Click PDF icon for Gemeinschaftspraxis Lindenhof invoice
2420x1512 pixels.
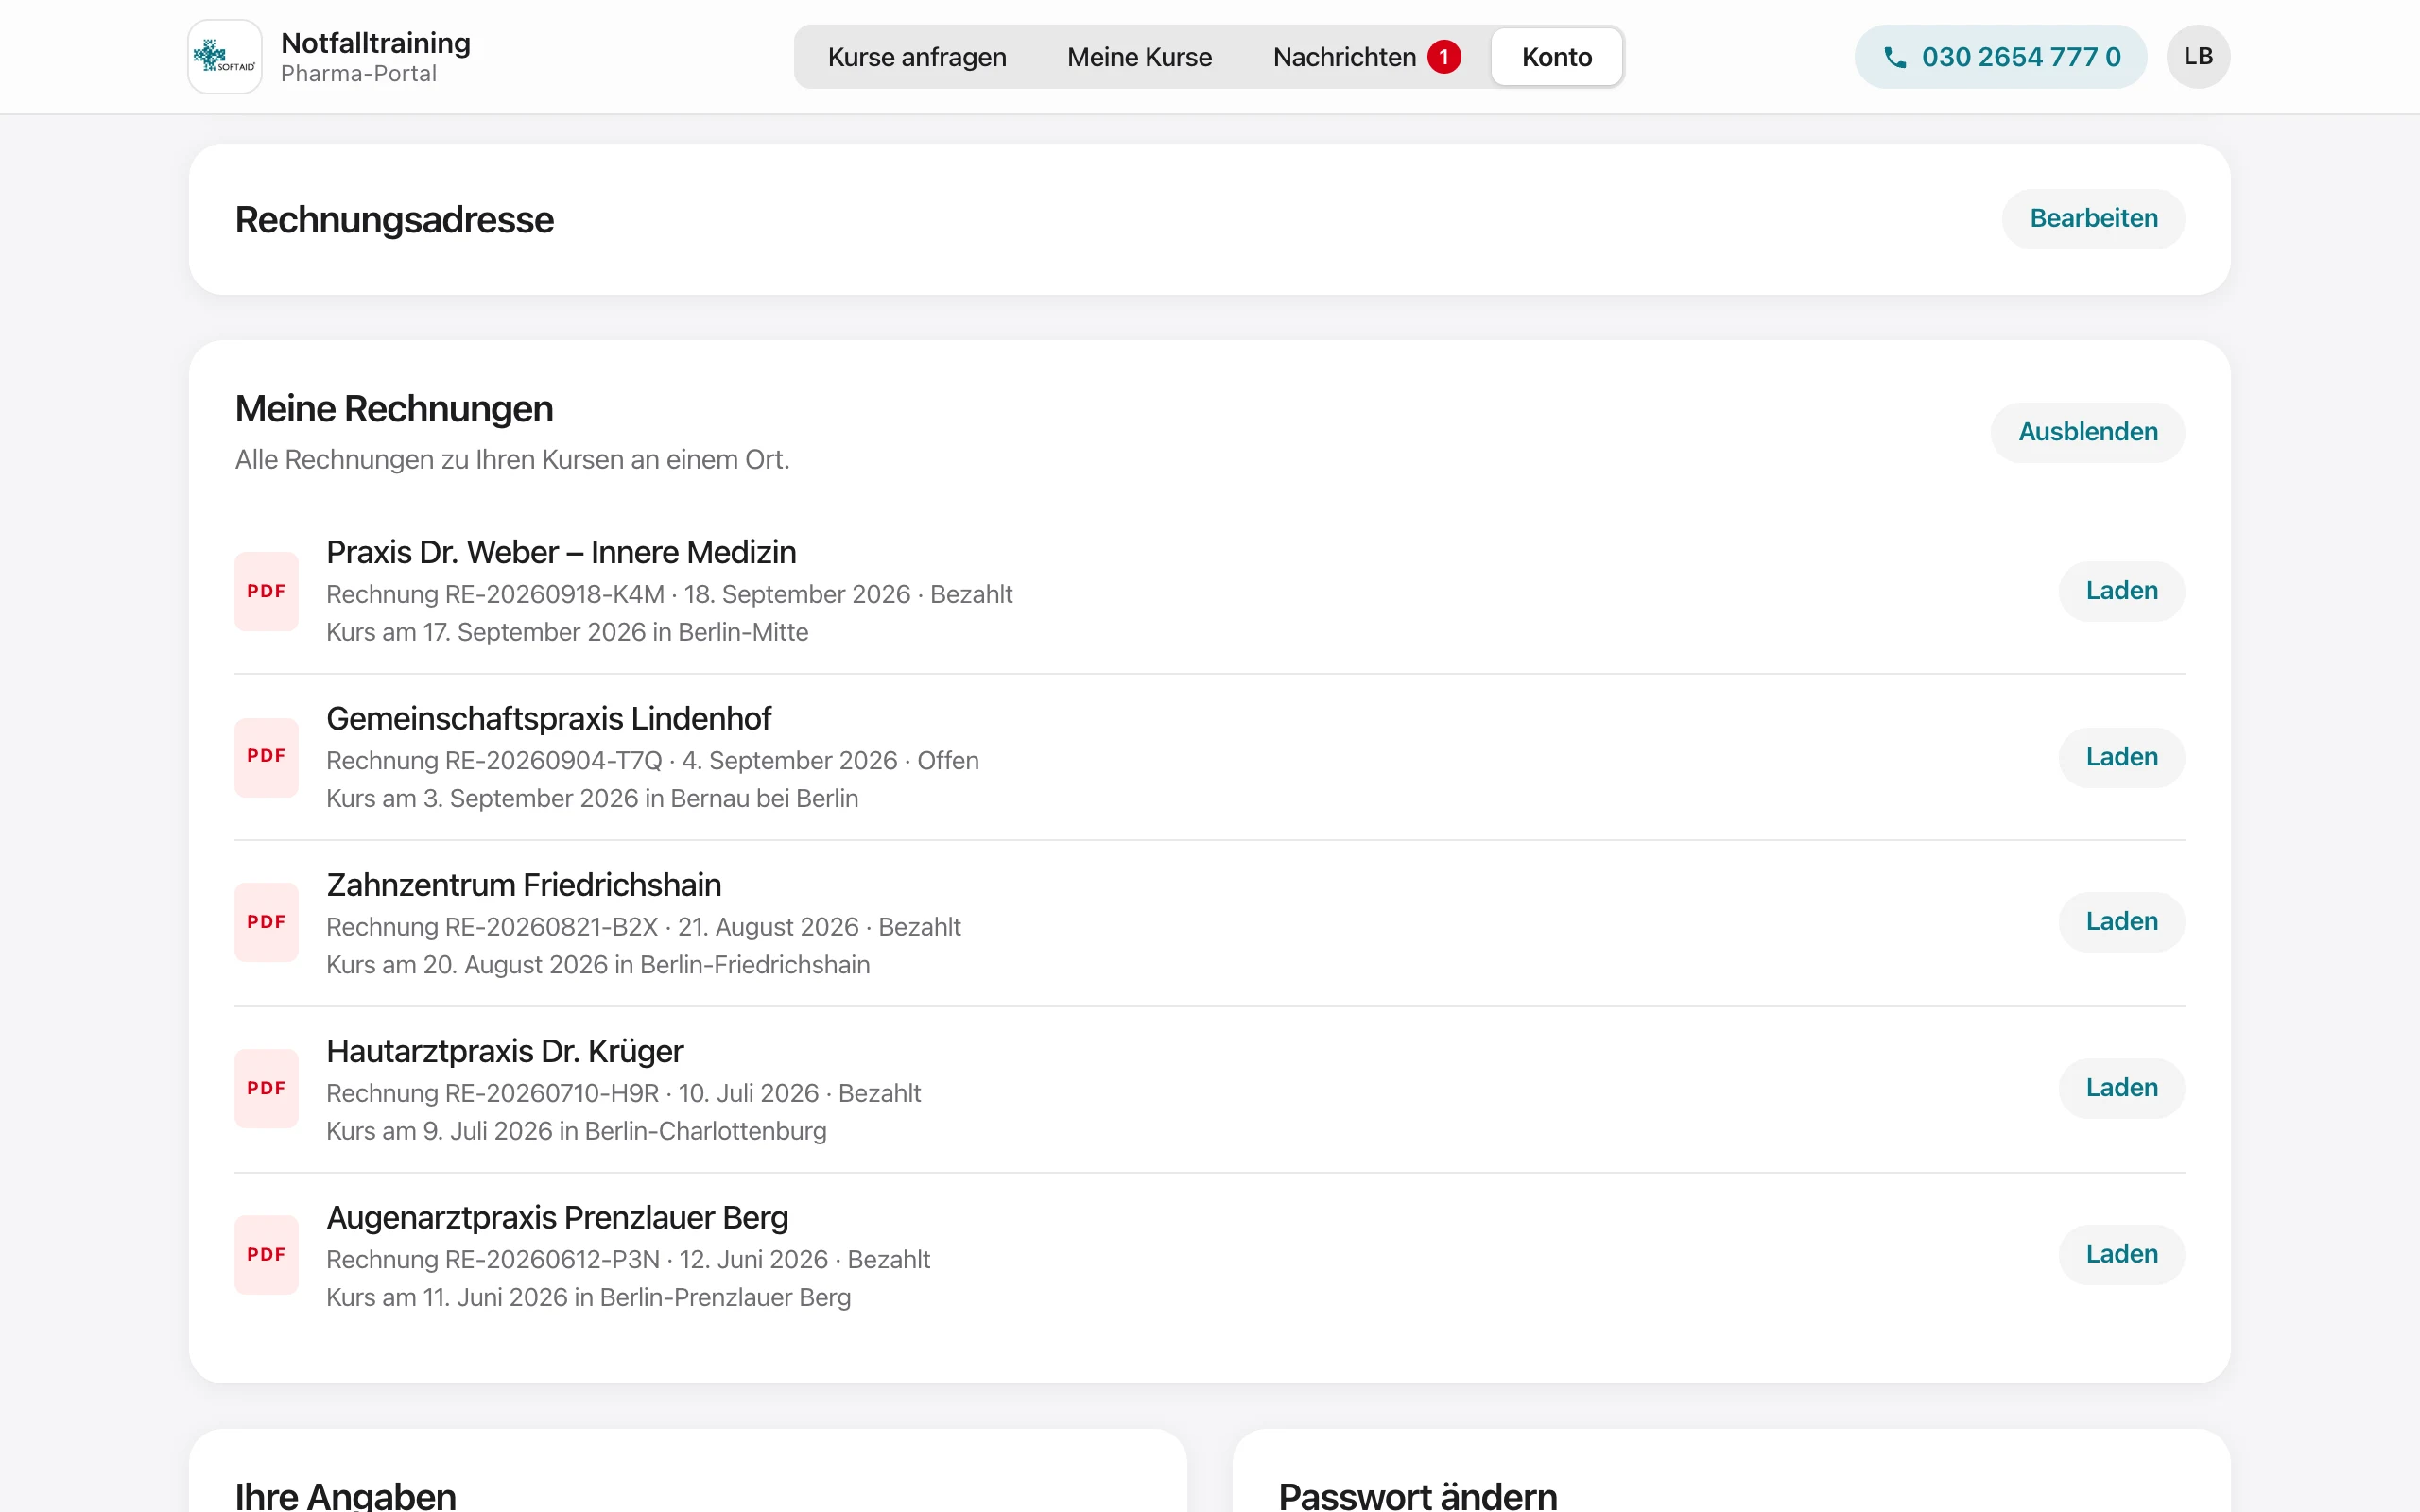(x=266, y=757)
